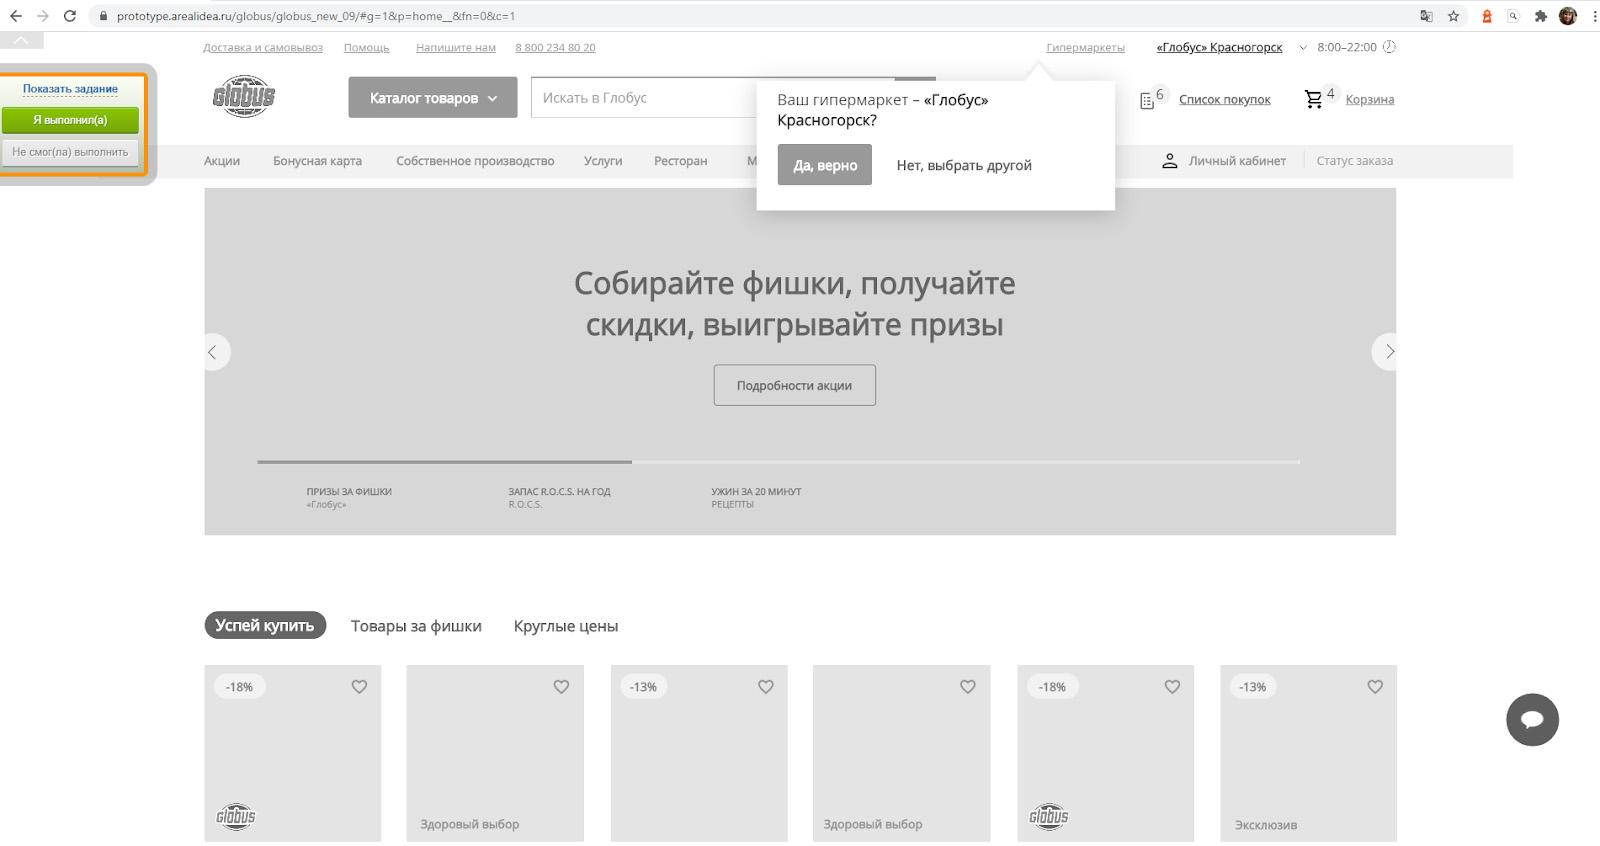Click the Подробности акции button

pos(795,385)
